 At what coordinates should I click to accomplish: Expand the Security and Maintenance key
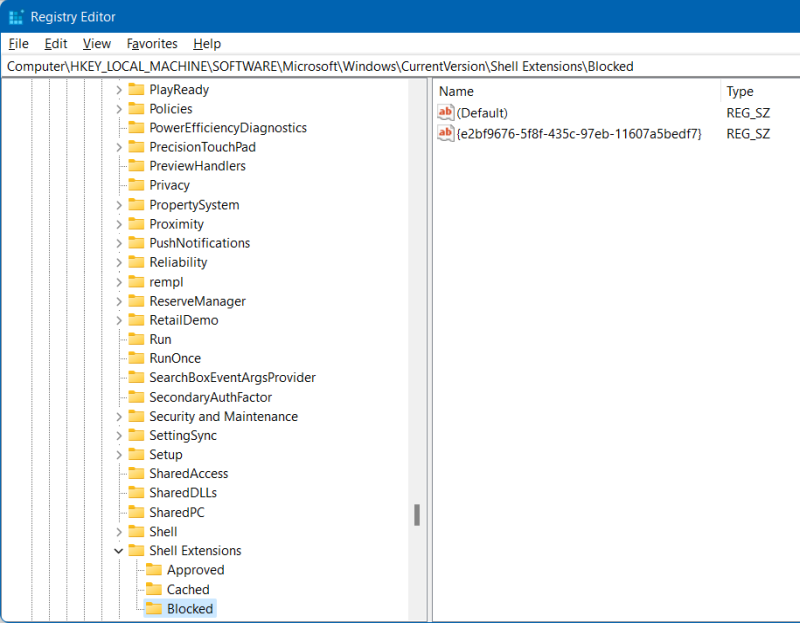click(118, 416)
